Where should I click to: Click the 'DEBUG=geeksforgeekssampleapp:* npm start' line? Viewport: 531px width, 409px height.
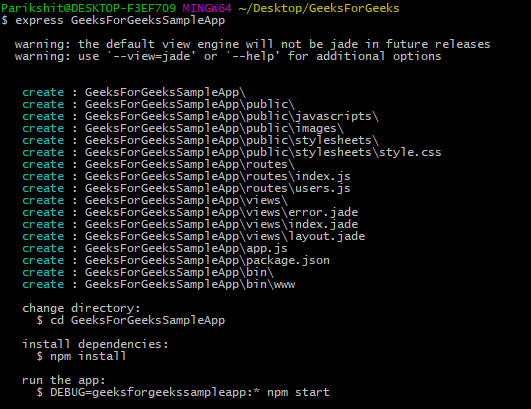(x=183, y=392)
